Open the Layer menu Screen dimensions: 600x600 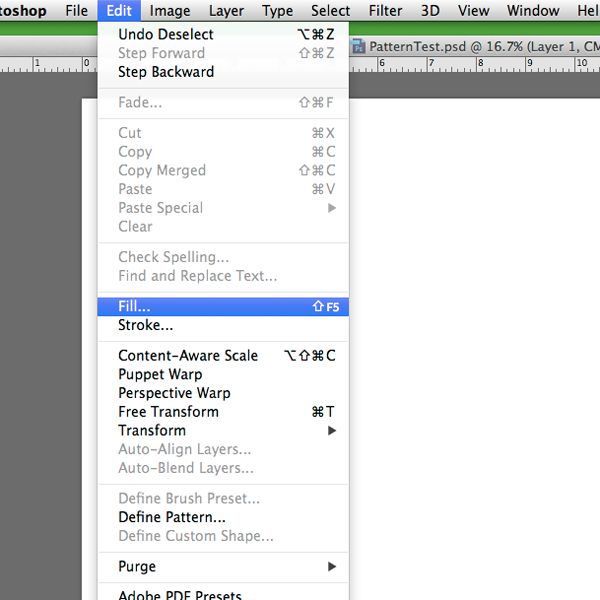click(x=226, y=11)
